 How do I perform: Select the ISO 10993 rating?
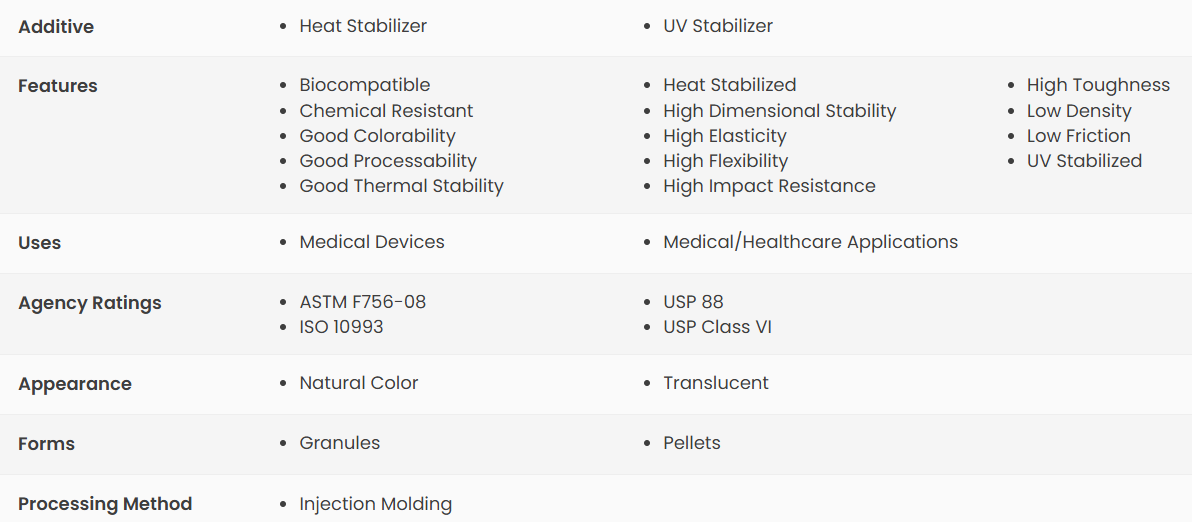(x=341, y=327)
